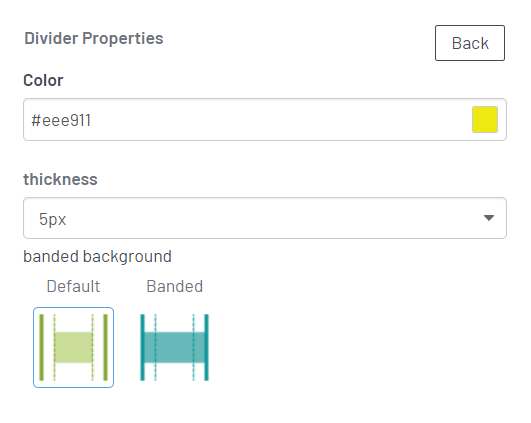
Task: Click left solid teal bar of Banded icon
Action: [142, 347]
